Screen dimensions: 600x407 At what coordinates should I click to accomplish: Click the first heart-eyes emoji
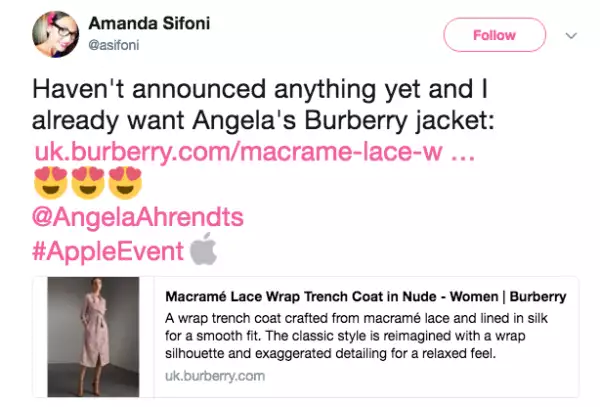(50, 184)
